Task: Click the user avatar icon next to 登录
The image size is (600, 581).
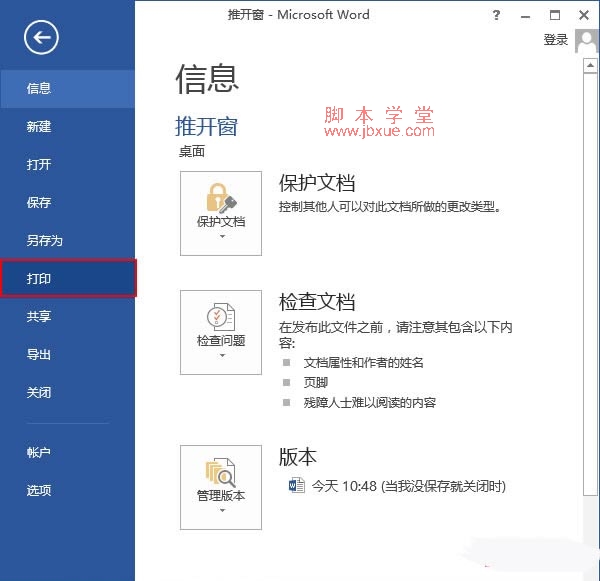Action: 587,40
